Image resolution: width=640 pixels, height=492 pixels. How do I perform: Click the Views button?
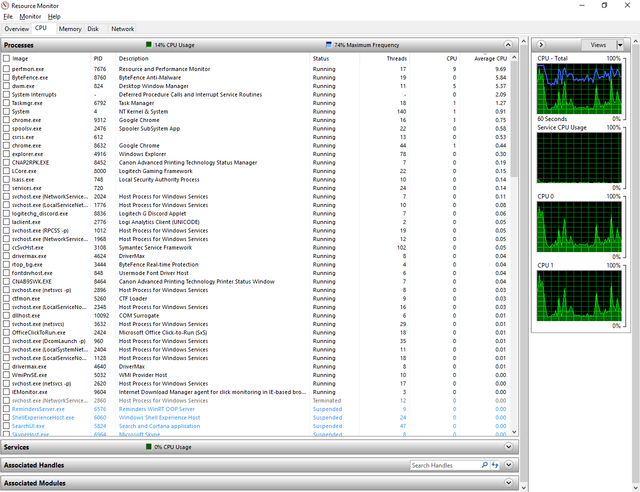pyautogui.click(x=598, y=45)
